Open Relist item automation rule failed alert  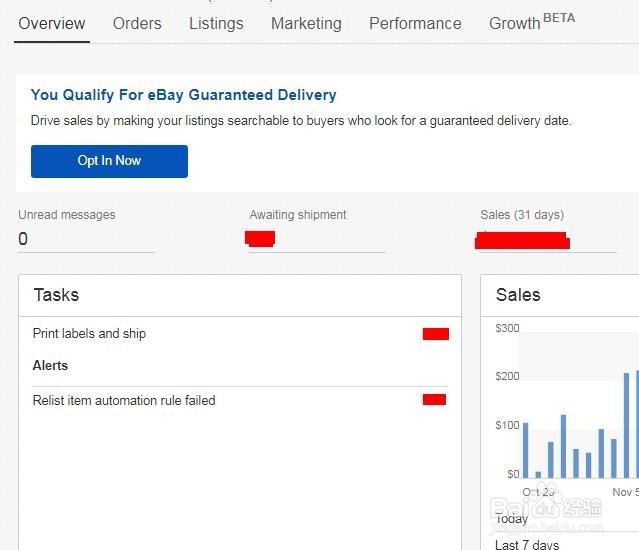[x=124, y=400]
